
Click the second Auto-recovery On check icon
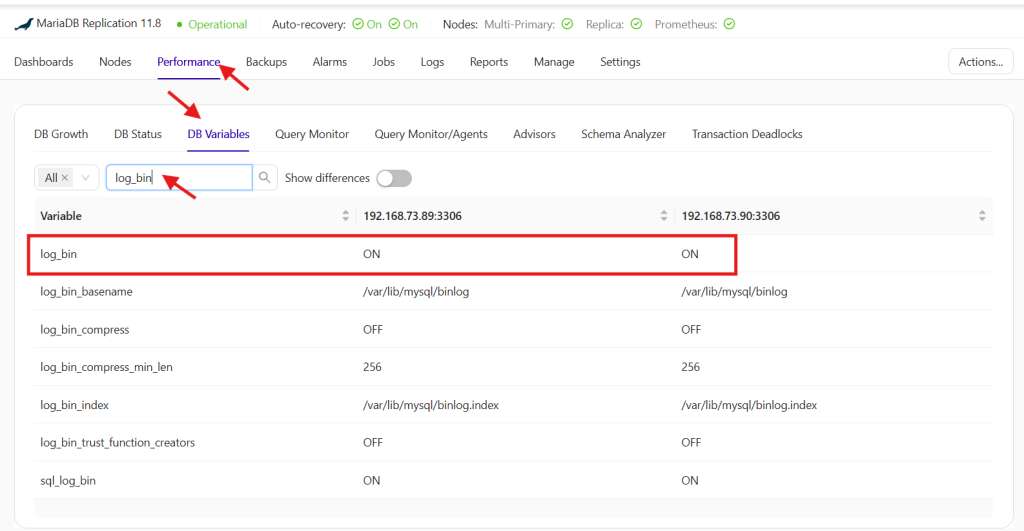coord(394,24)
